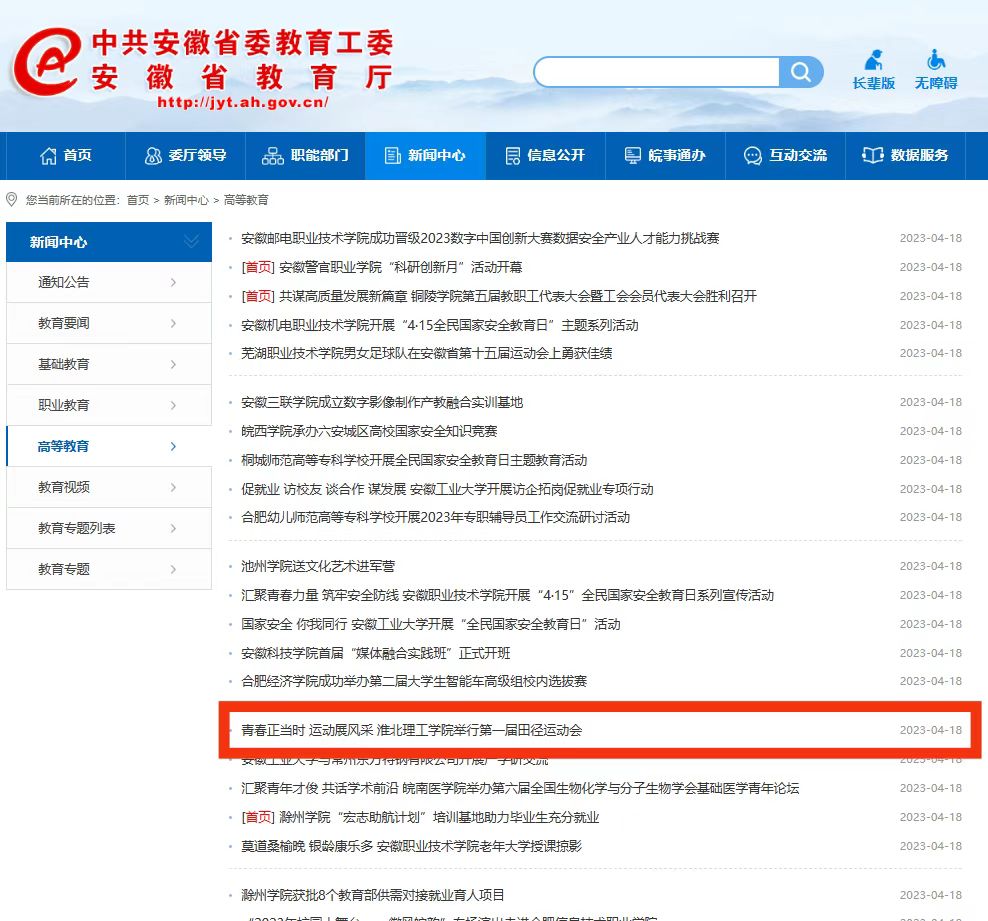Open 互动交流 in navigation bar
This screenshot has height=921, width=988.
pos(785,156)
